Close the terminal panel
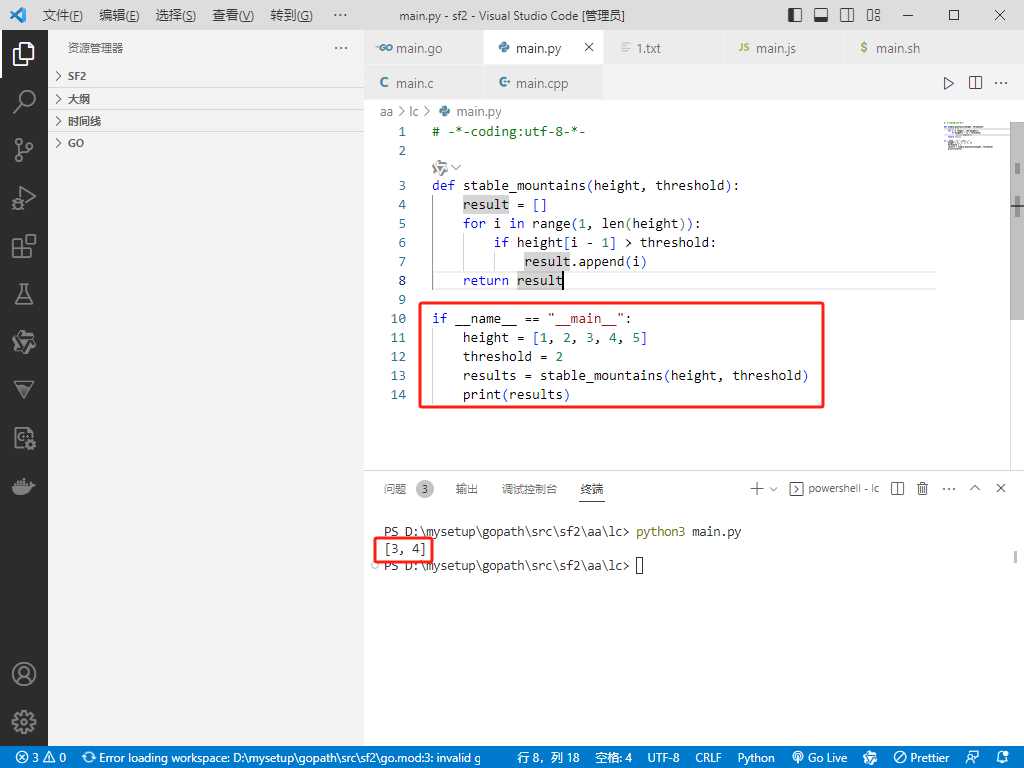 (1000, 488)
